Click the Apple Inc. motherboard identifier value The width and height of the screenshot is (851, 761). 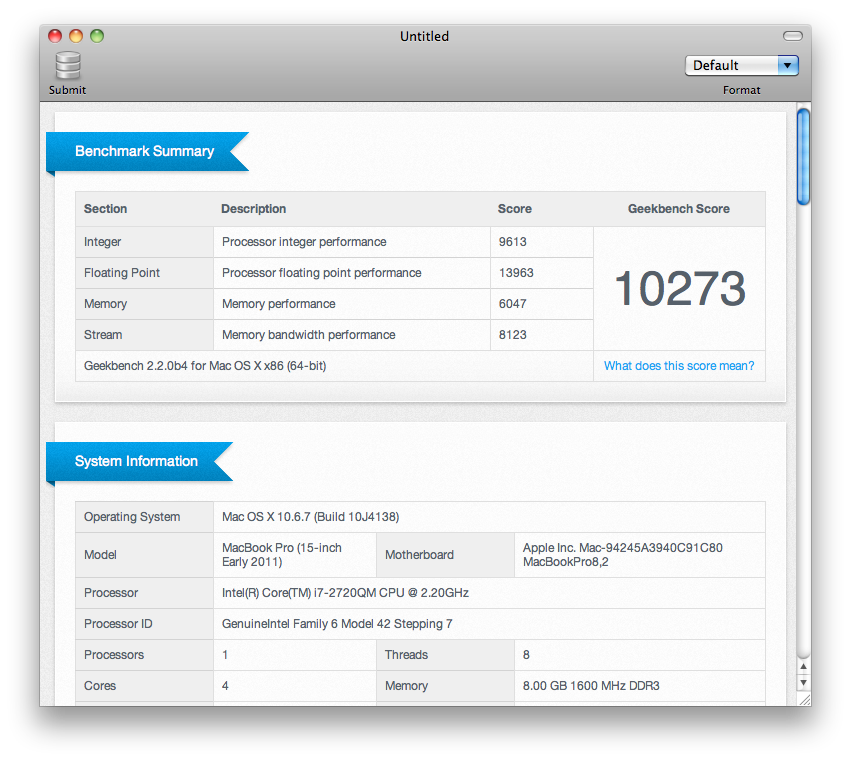point(623,555)
